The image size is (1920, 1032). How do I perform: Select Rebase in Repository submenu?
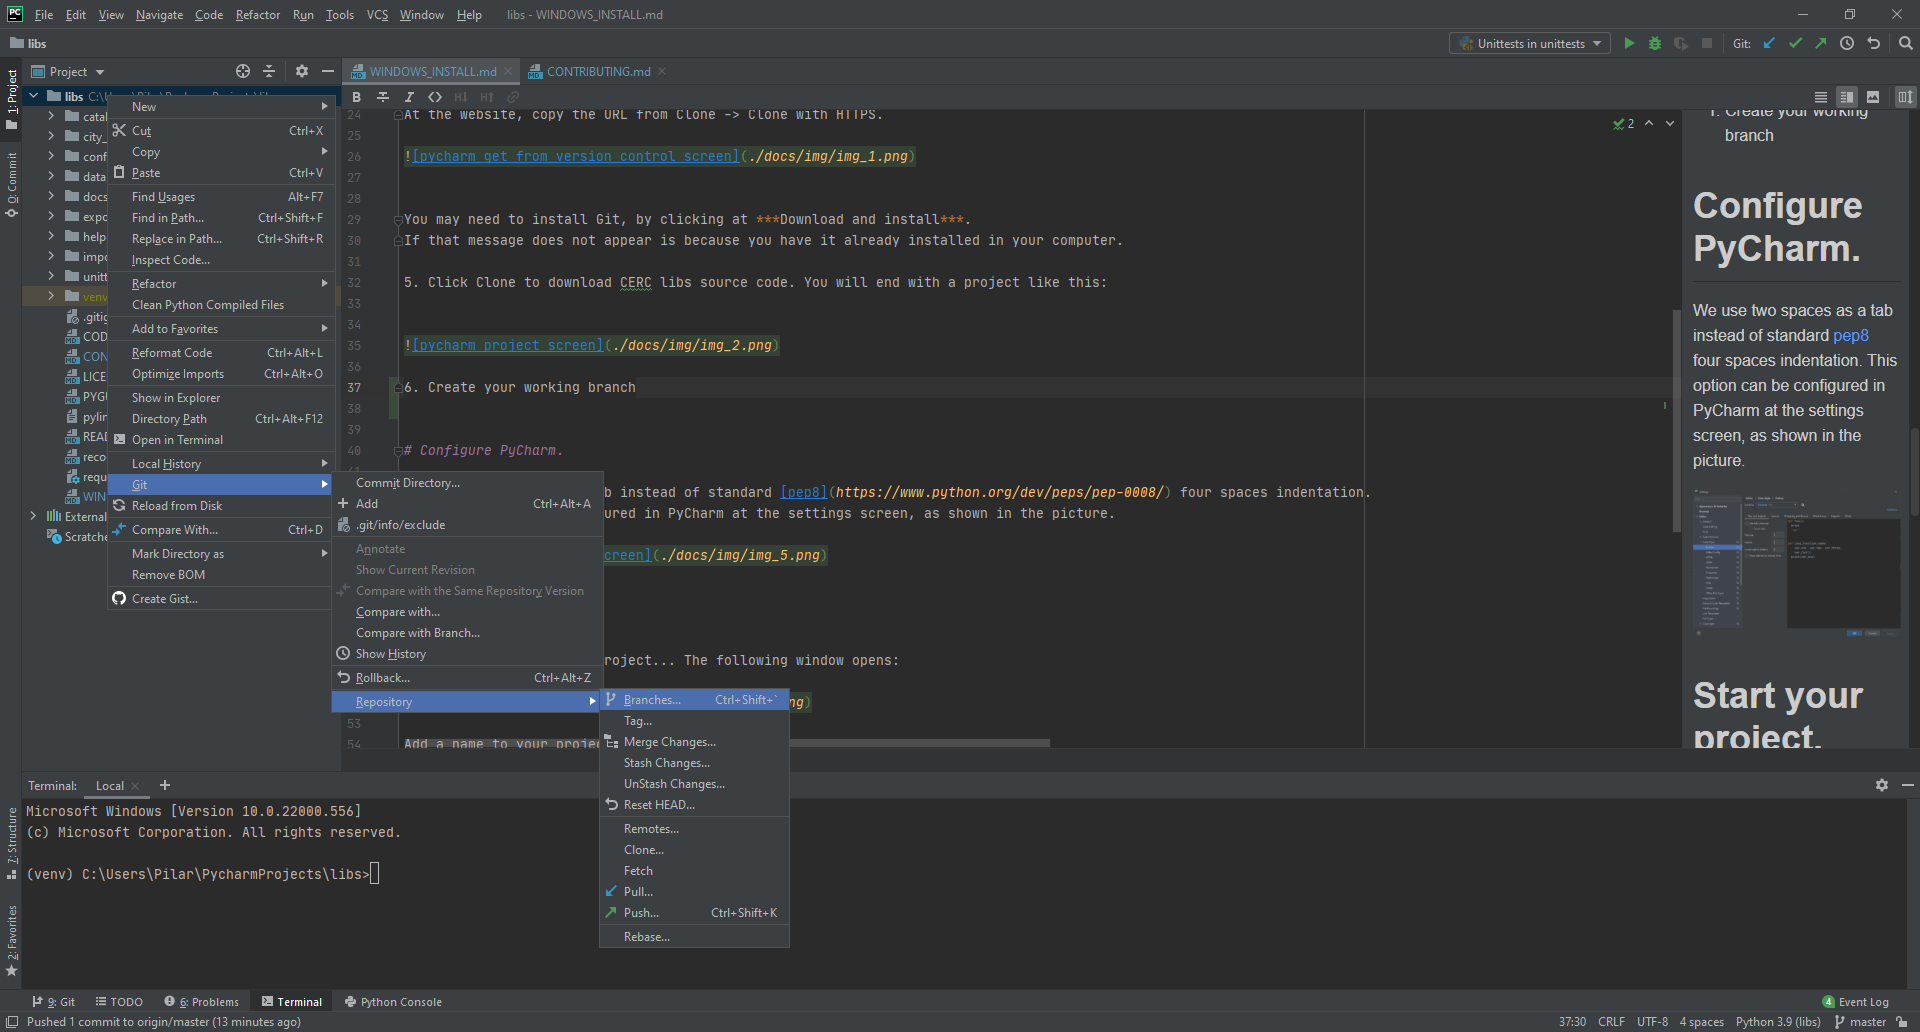click(694, 936)
